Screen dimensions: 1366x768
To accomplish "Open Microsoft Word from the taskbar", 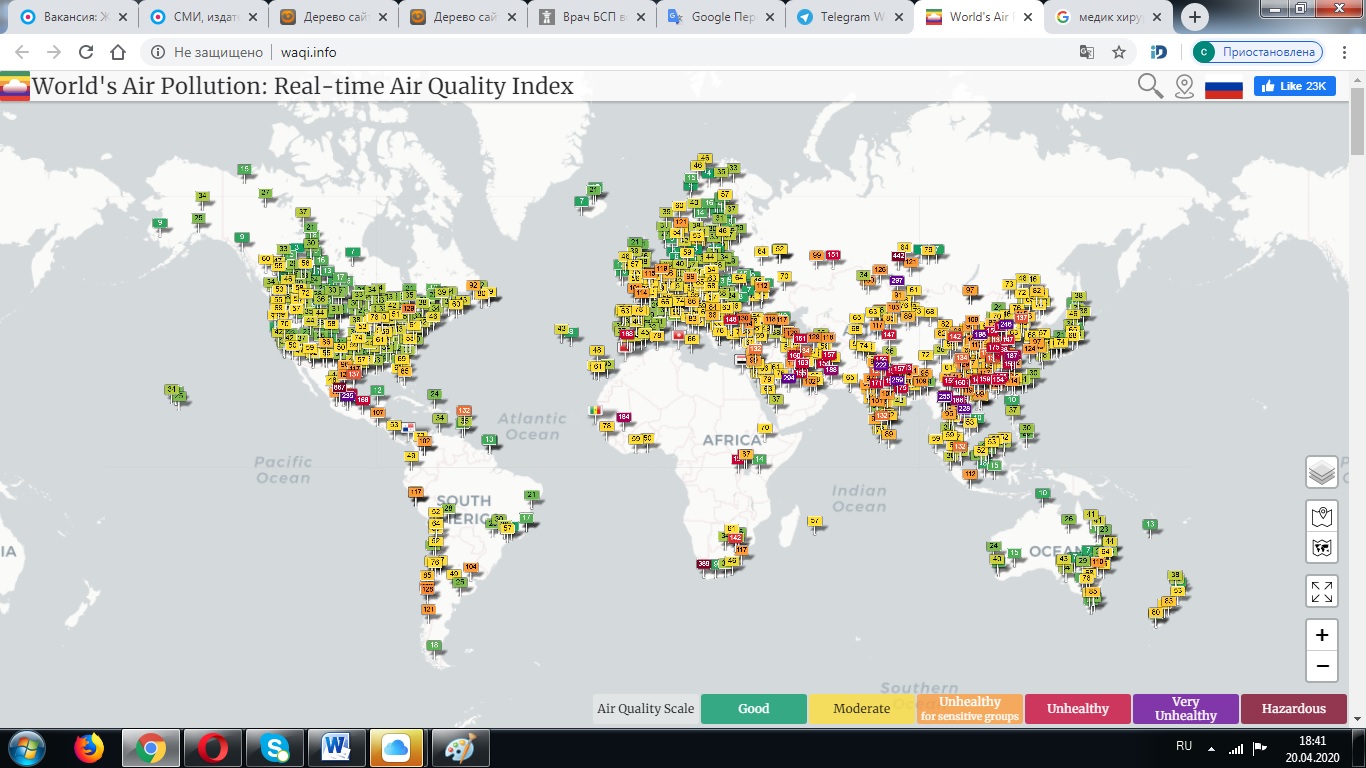I will click(x=336, y=747).
